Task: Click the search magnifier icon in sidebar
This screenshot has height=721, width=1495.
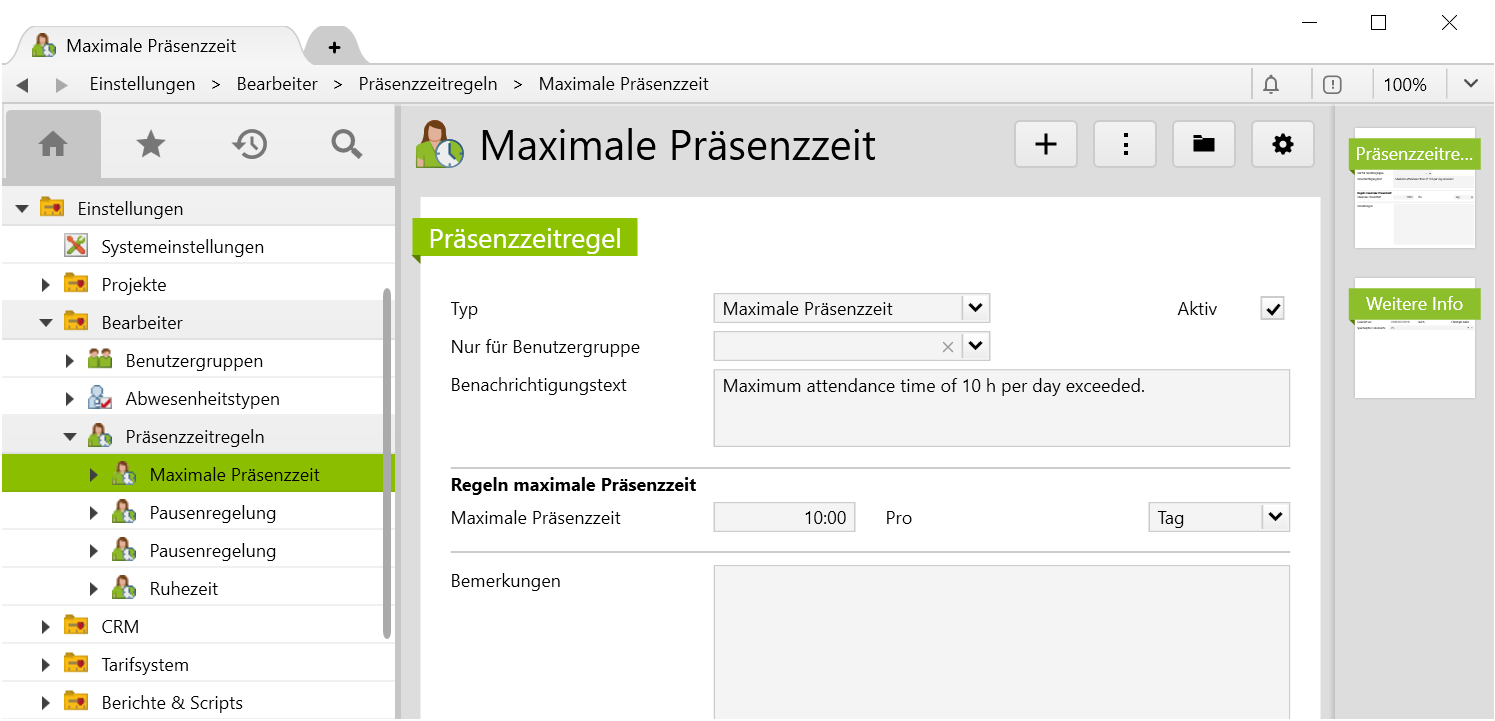Action: pos(346,145)
